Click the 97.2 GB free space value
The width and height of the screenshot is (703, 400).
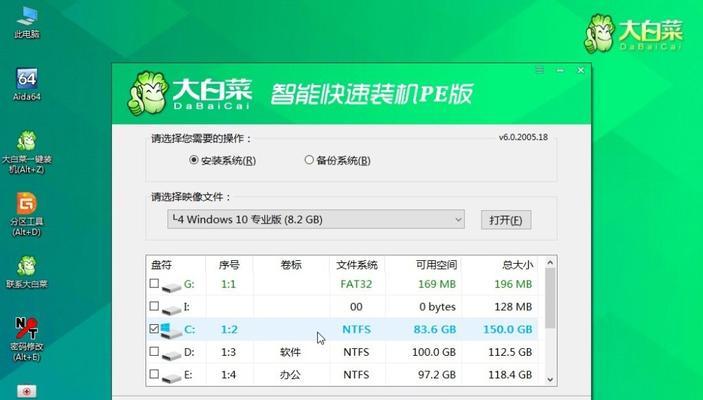coord(437,375)
